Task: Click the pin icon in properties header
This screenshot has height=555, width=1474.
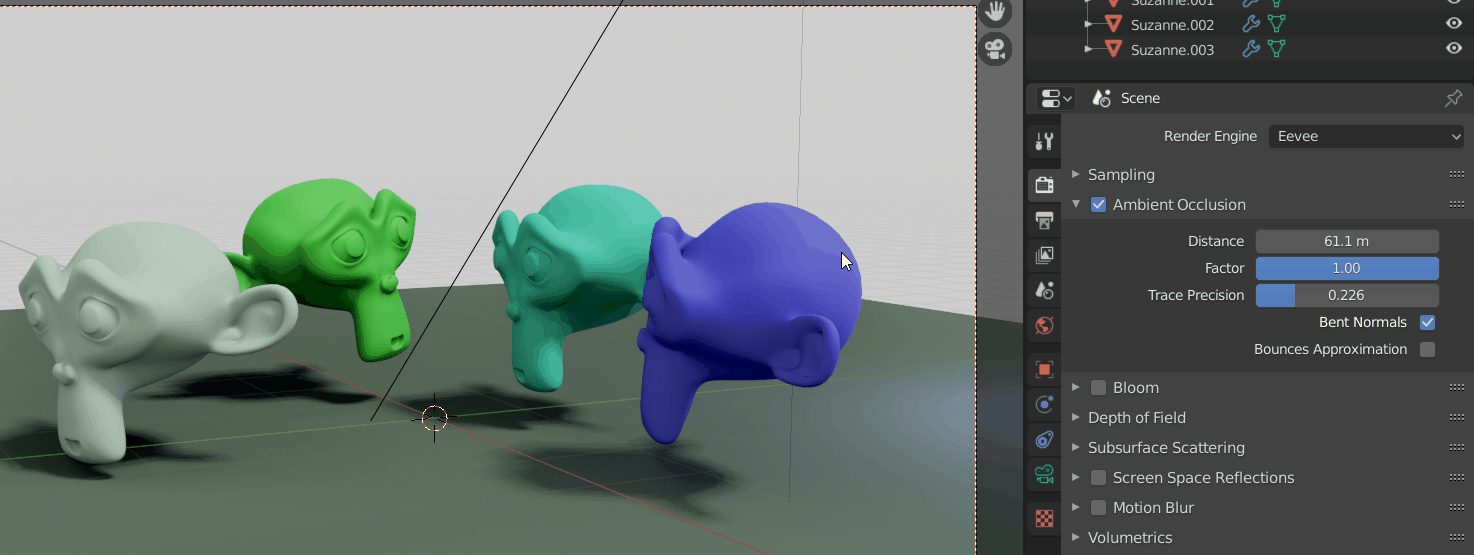Action: [x=1454, y=98]
